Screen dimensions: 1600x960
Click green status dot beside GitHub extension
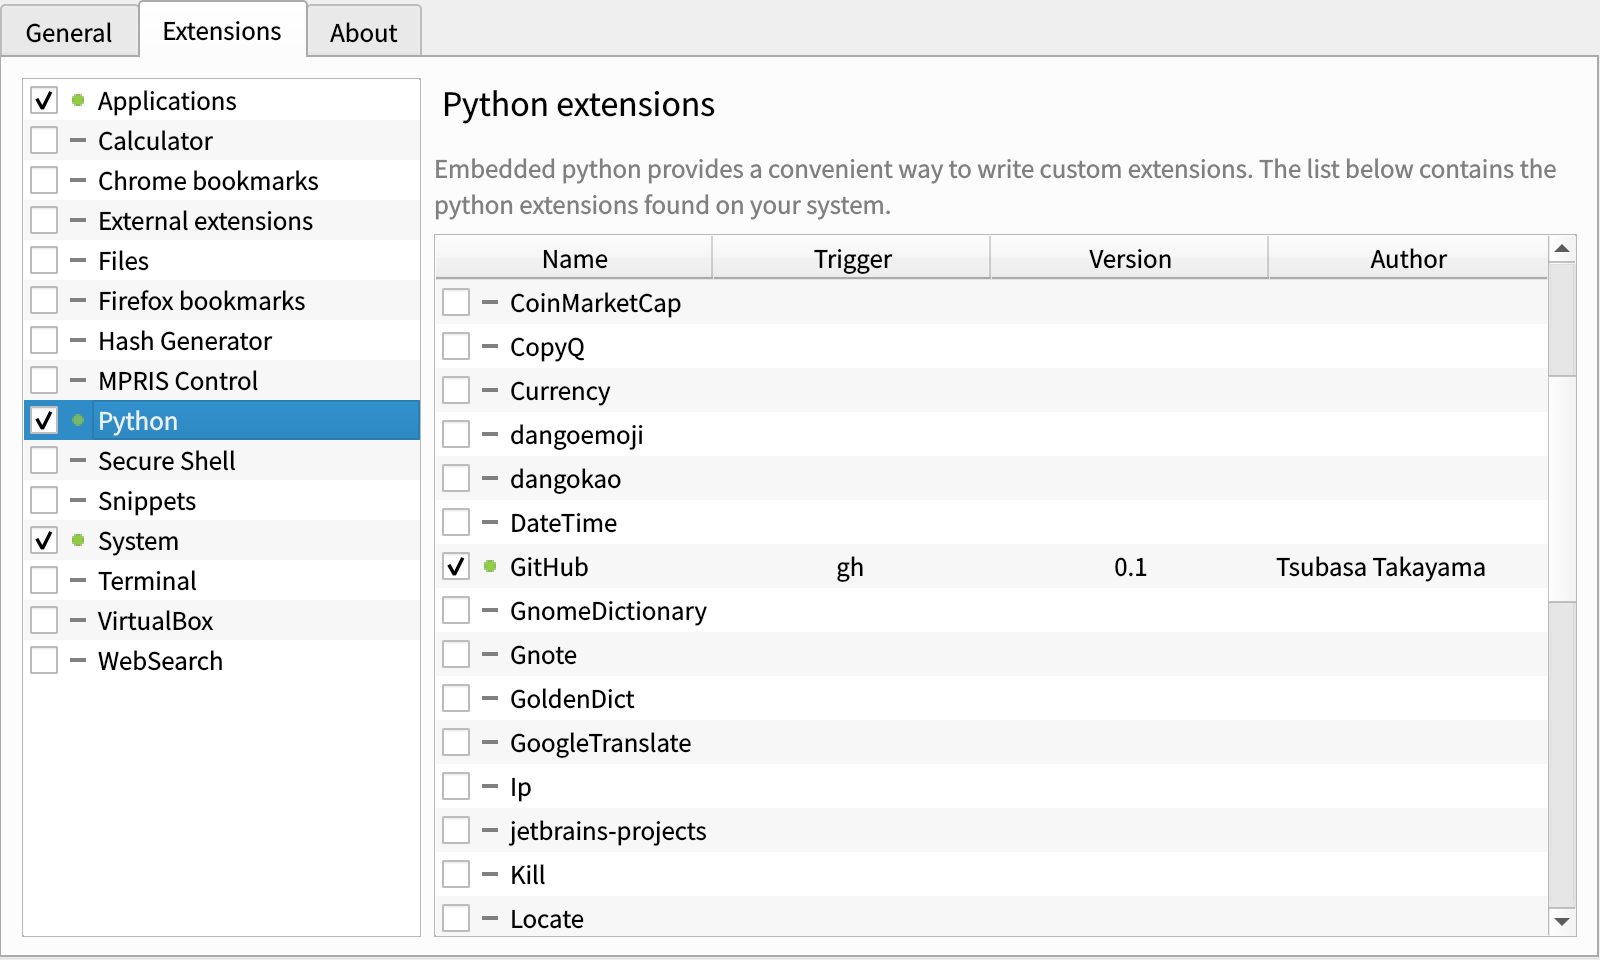[490, 566]
